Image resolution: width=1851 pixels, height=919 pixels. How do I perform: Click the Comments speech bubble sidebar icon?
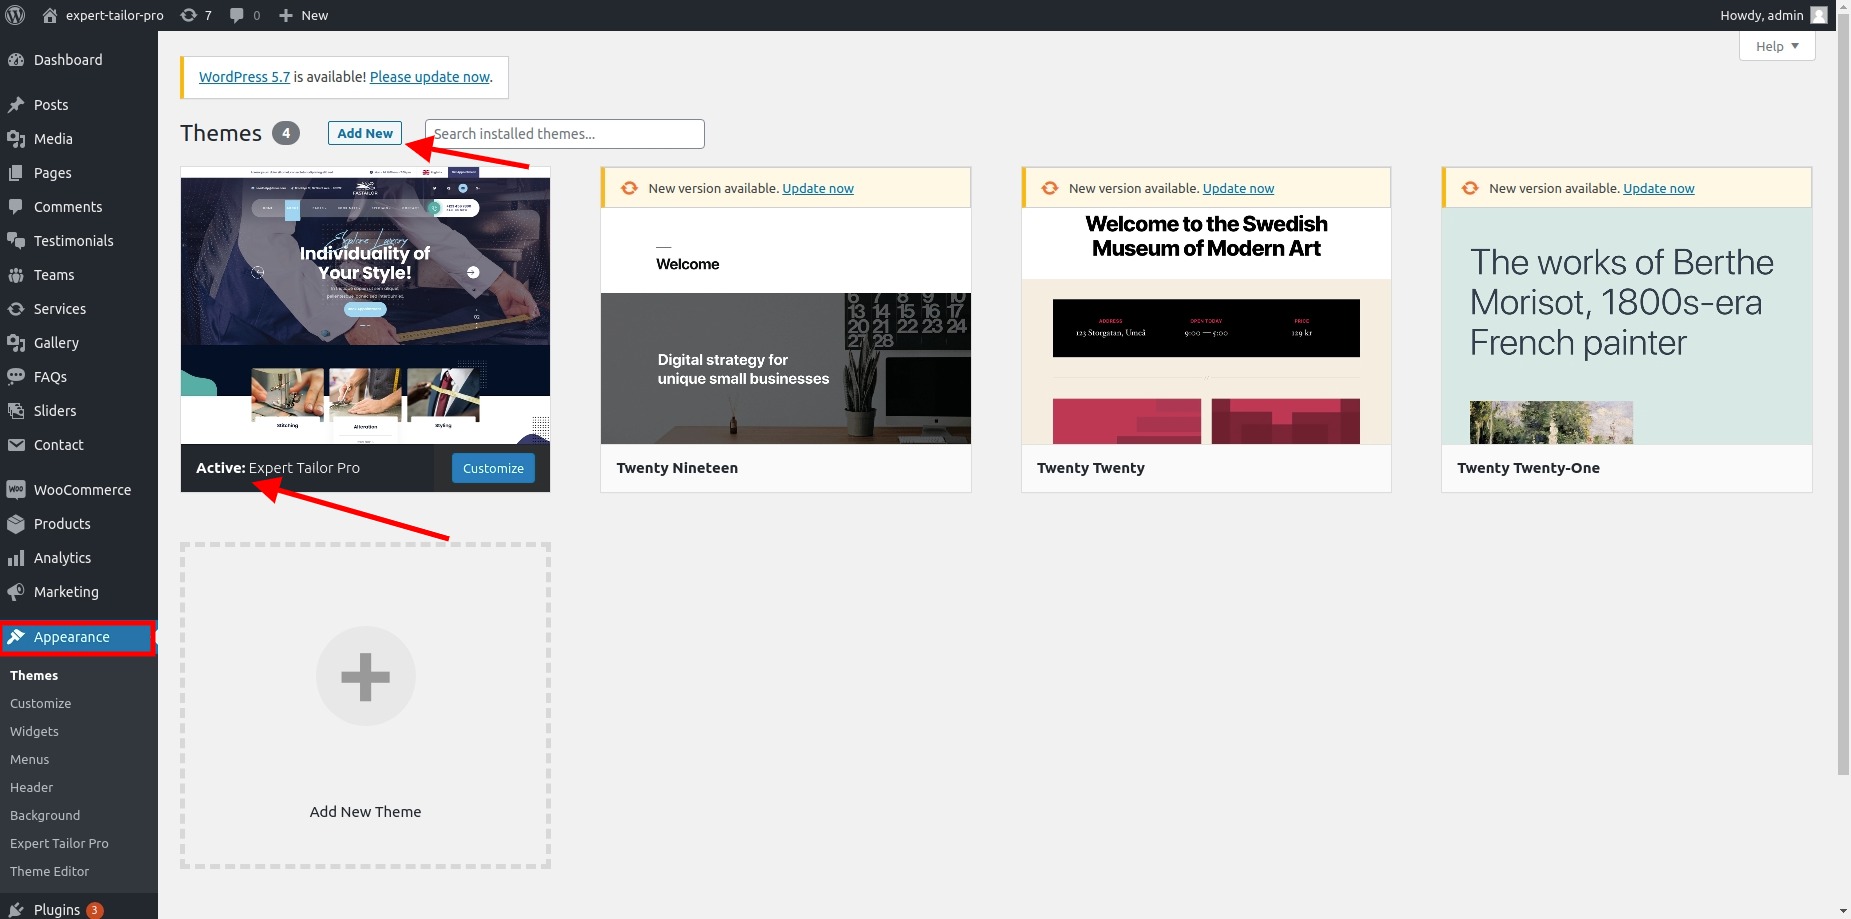click(16, 207)
